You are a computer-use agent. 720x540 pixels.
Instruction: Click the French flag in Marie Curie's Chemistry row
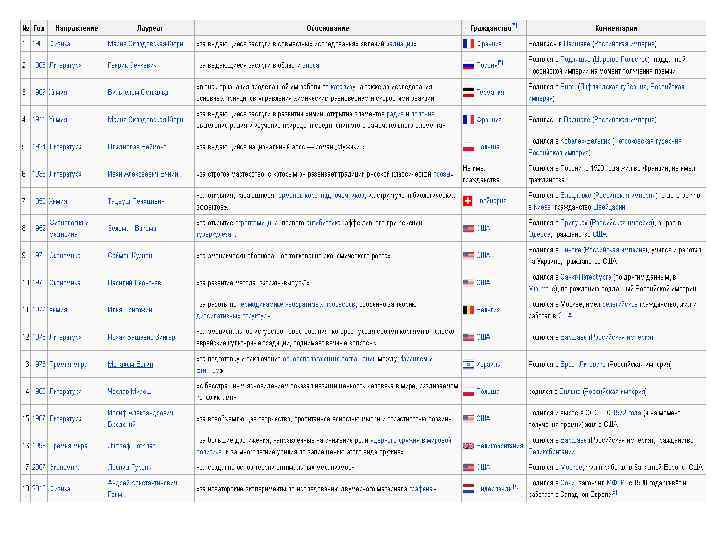tap(468, 119)
